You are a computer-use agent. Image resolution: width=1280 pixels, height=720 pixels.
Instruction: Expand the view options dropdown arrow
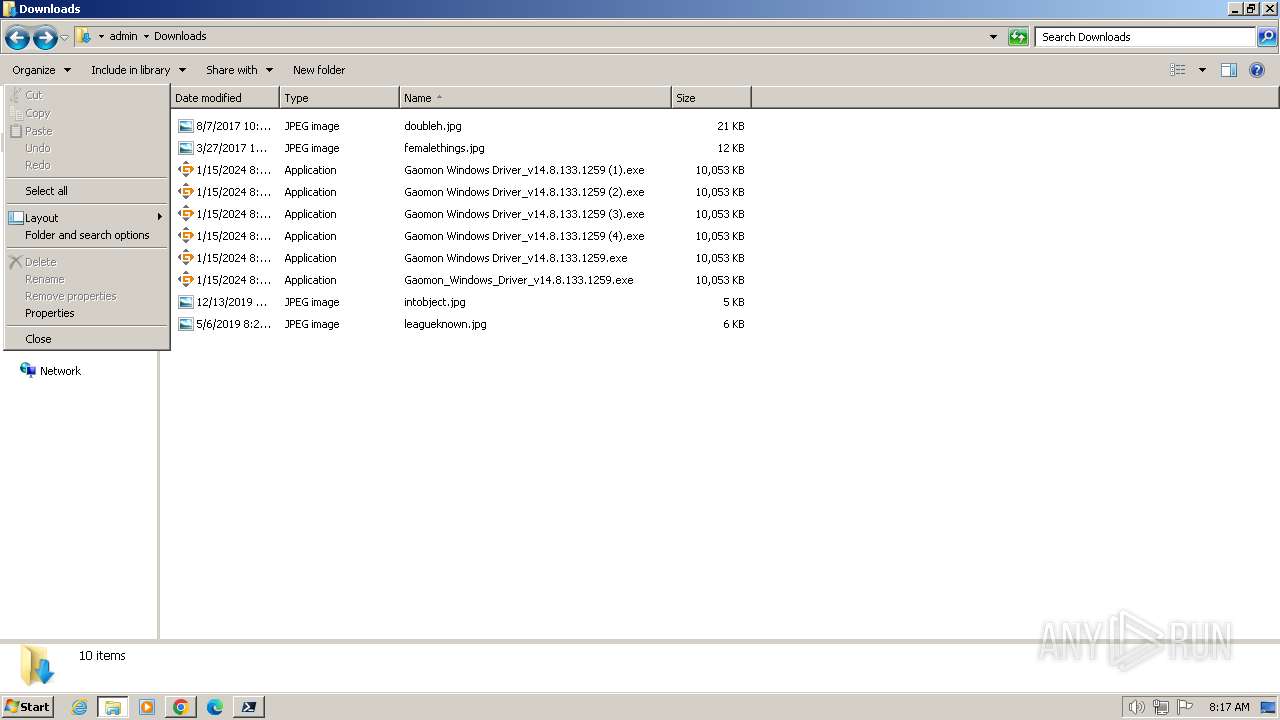(x=1202, y=70)
